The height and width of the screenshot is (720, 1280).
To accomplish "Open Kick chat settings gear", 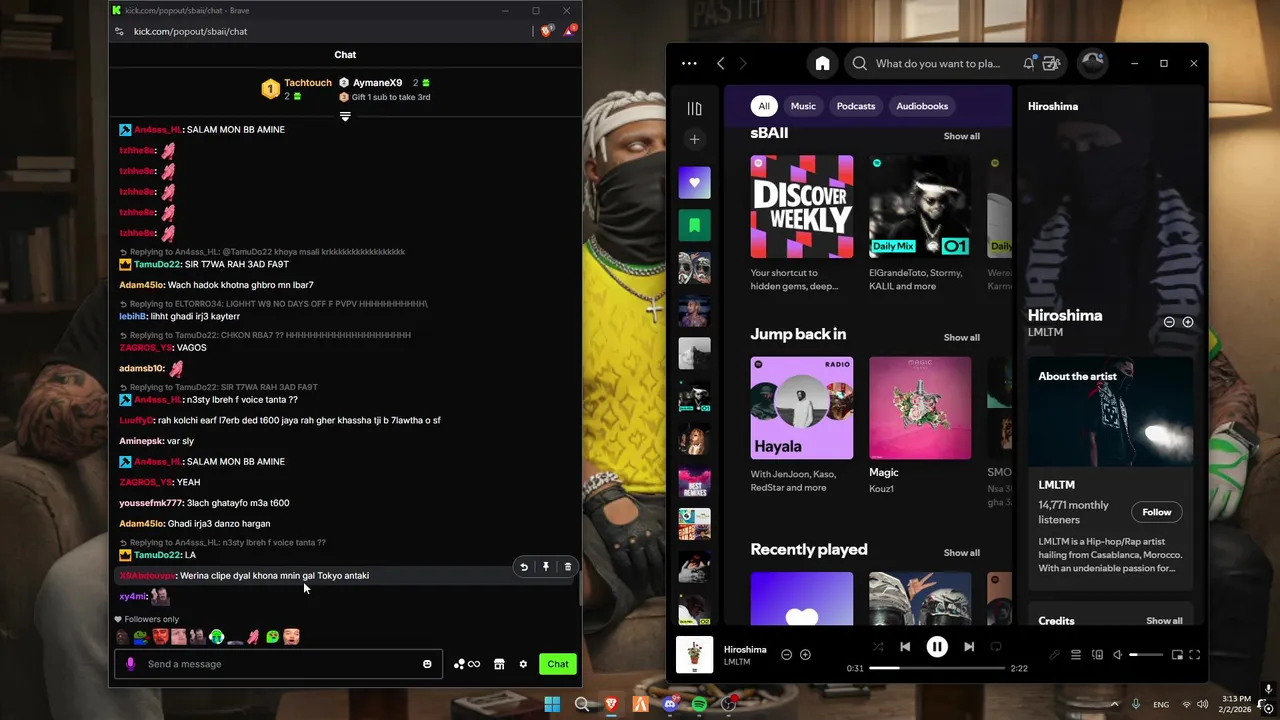I will (x=523, y=664).
